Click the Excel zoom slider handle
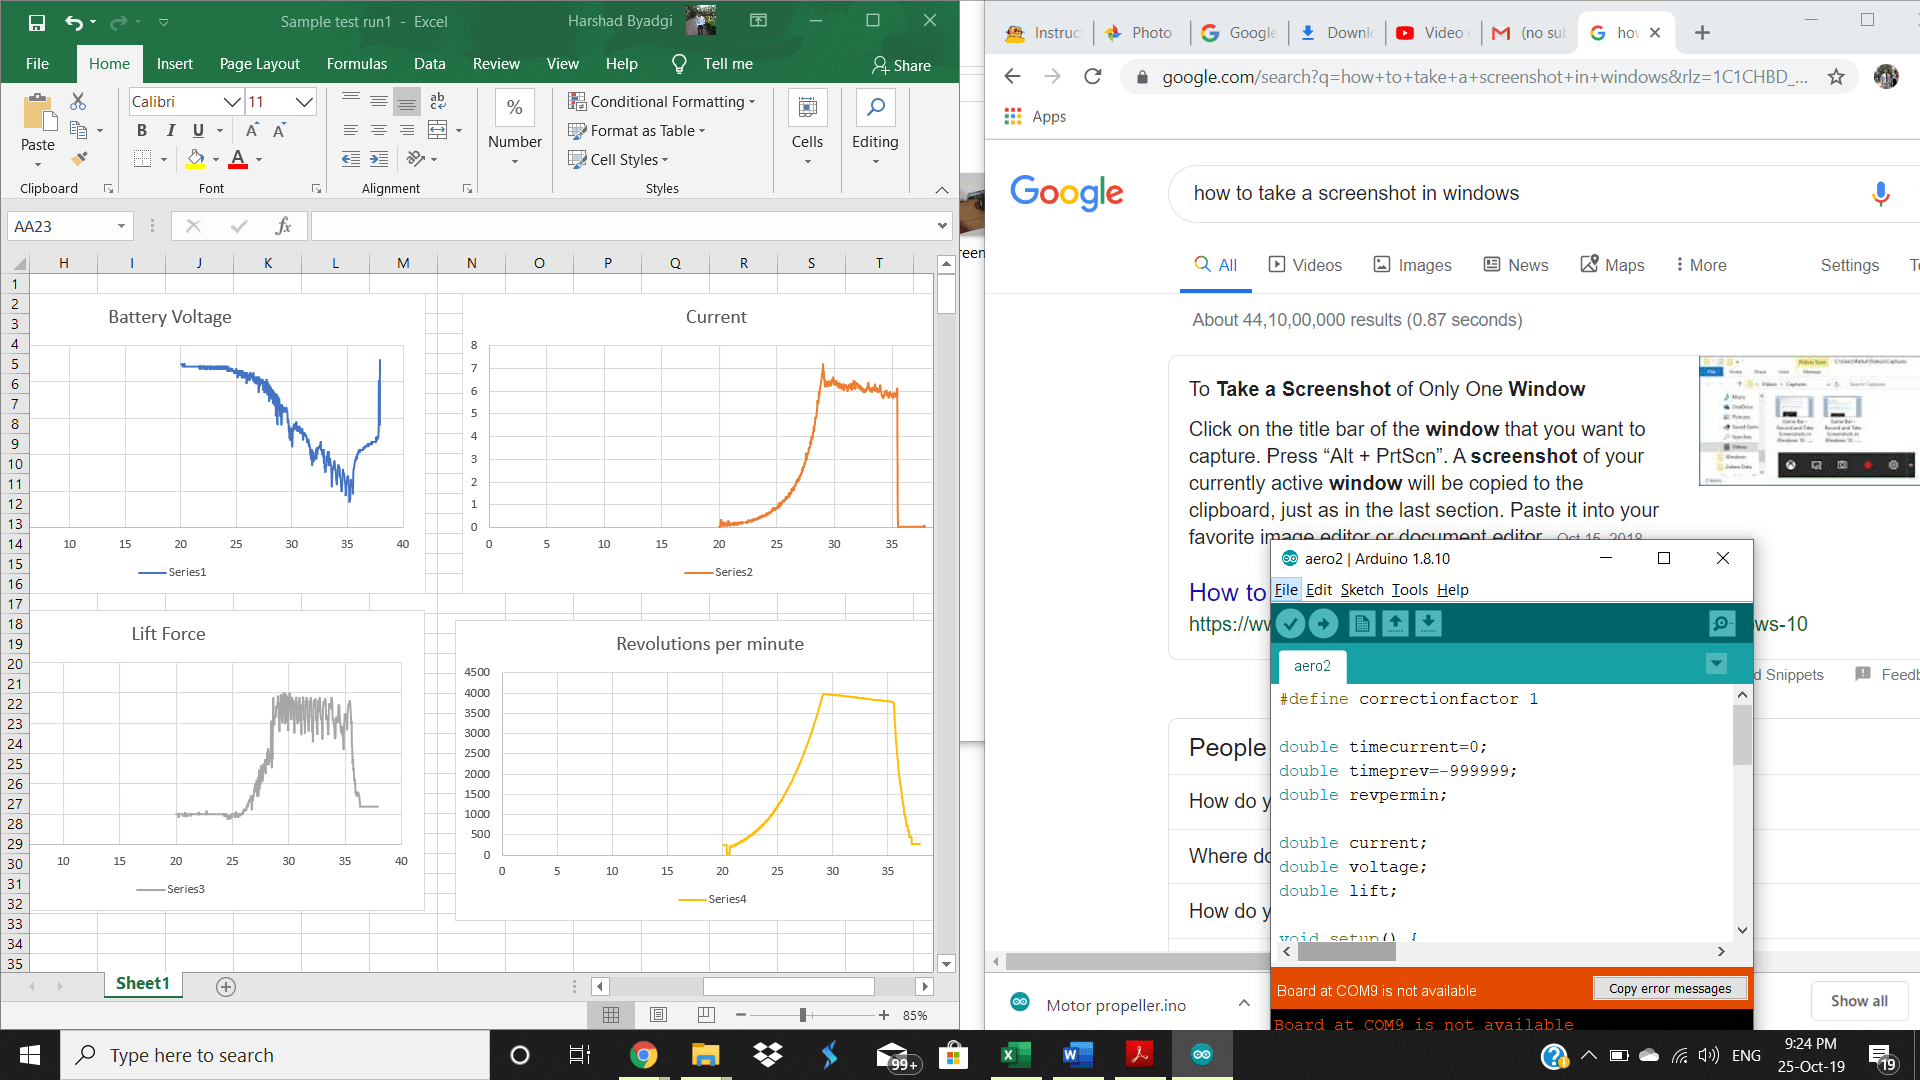Screen dimensions: 1920x1080 803,1015
